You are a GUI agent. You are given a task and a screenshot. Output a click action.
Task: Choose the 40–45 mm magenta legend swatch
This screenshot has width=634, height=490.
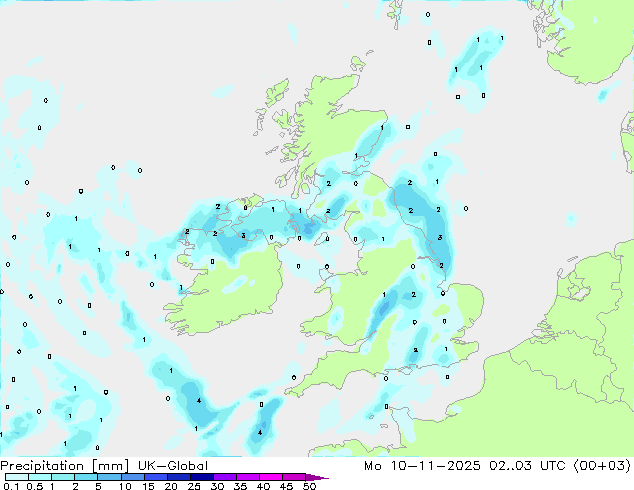(x=271, y=477)
